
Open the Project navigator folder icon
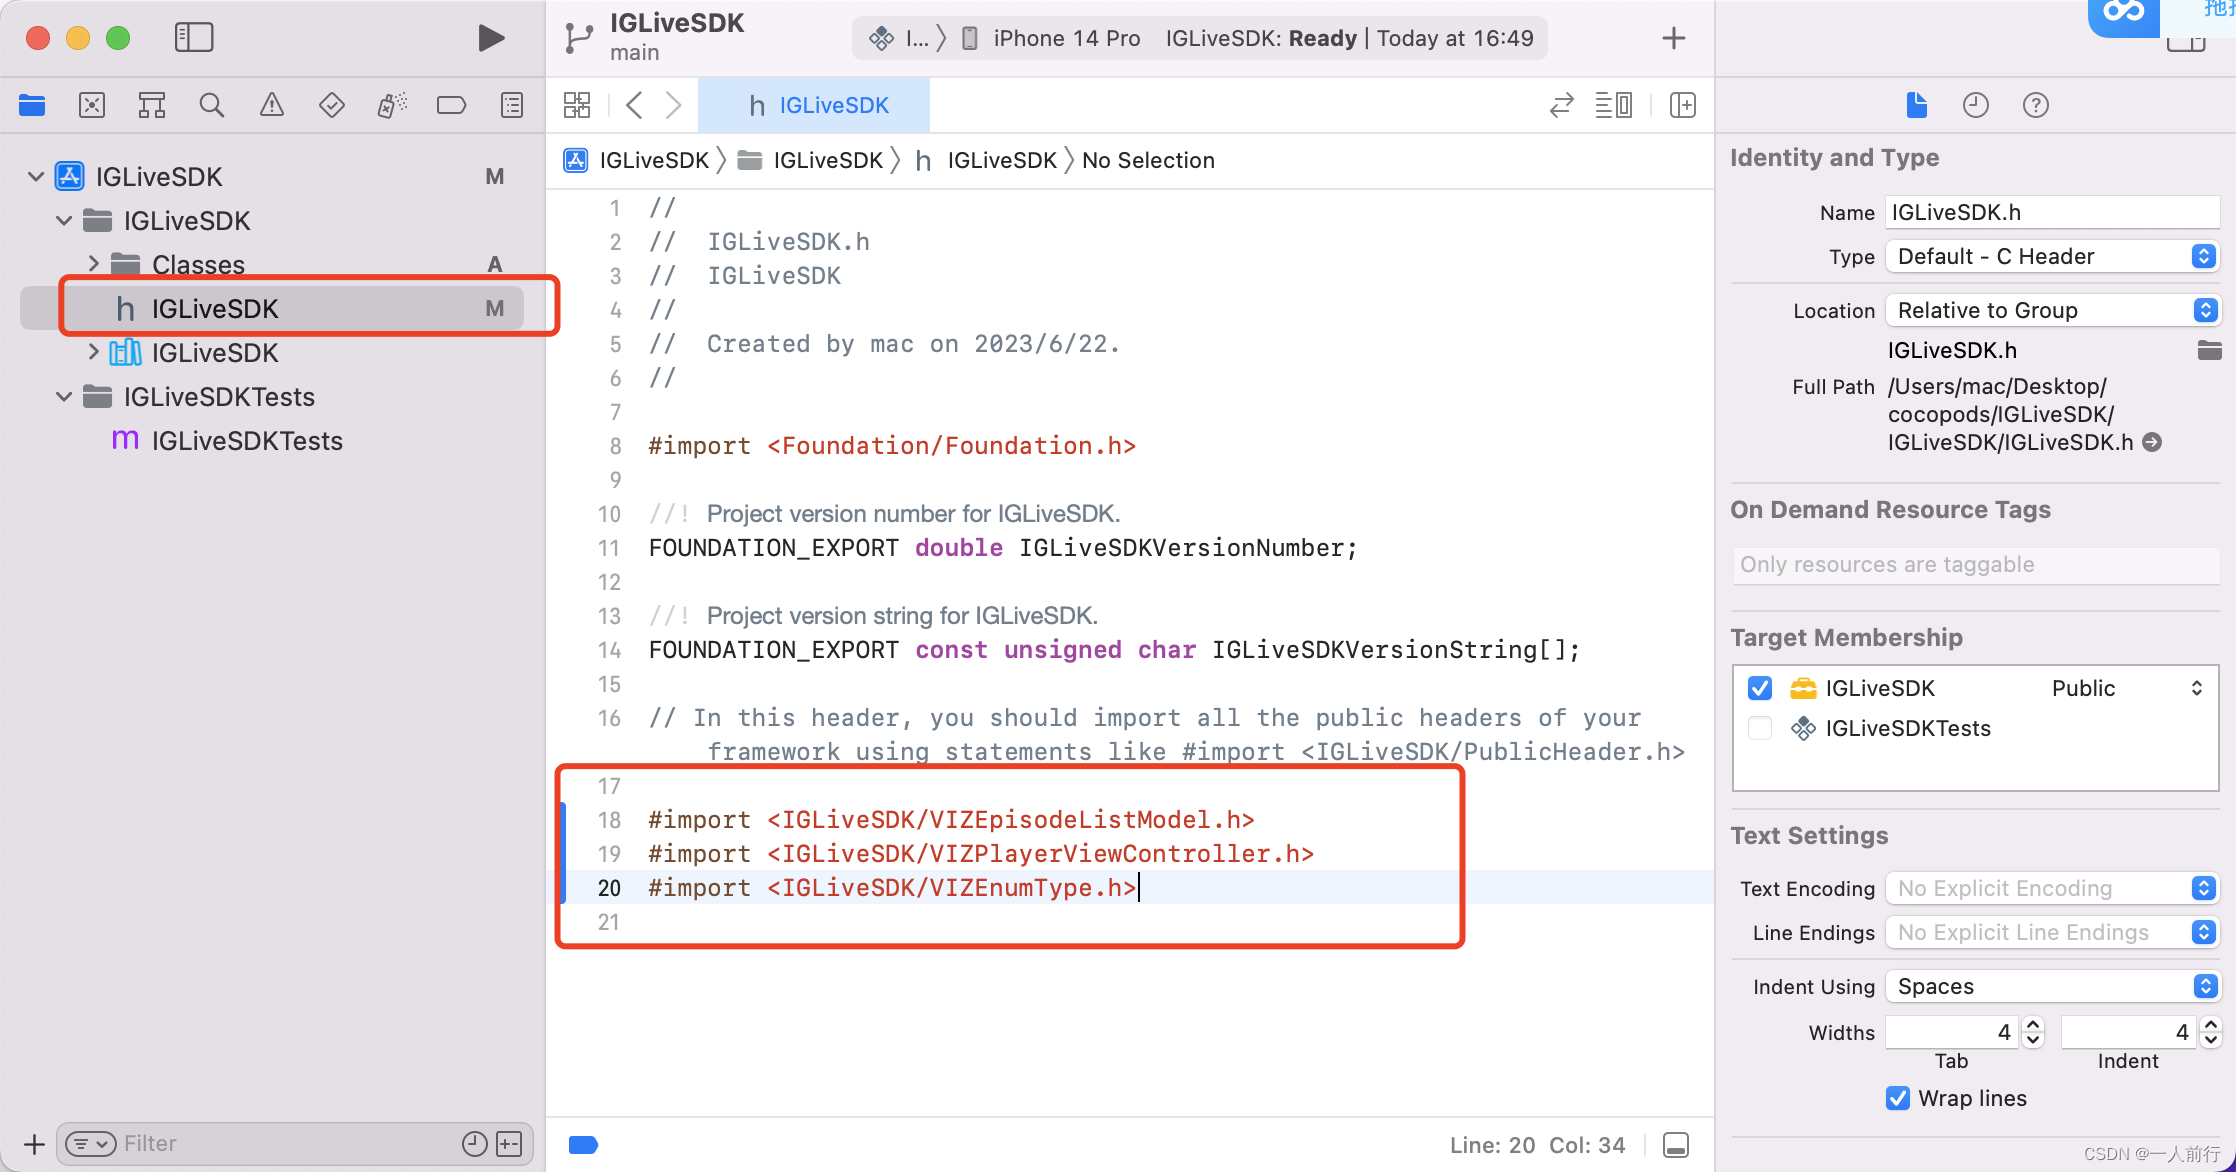pos(32,105)
